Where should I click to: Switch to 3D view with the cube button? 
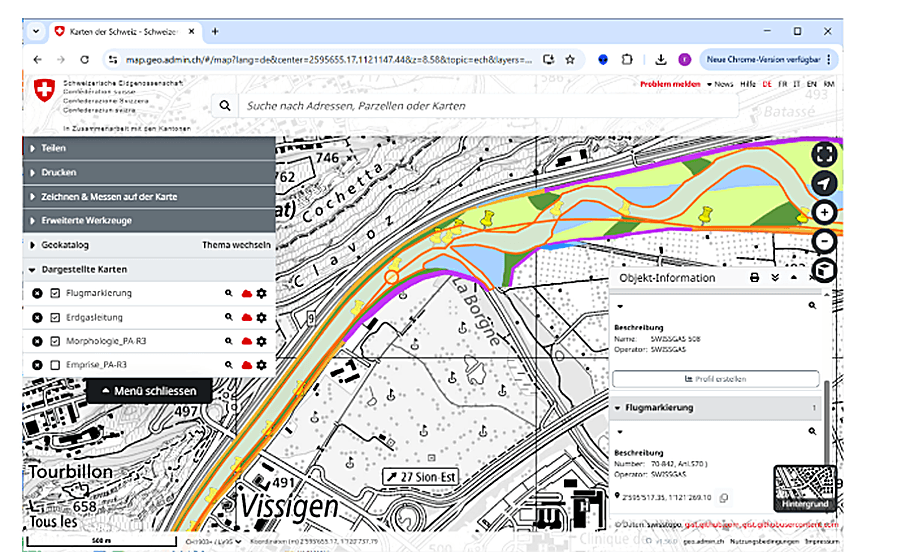tap(824, 271)
